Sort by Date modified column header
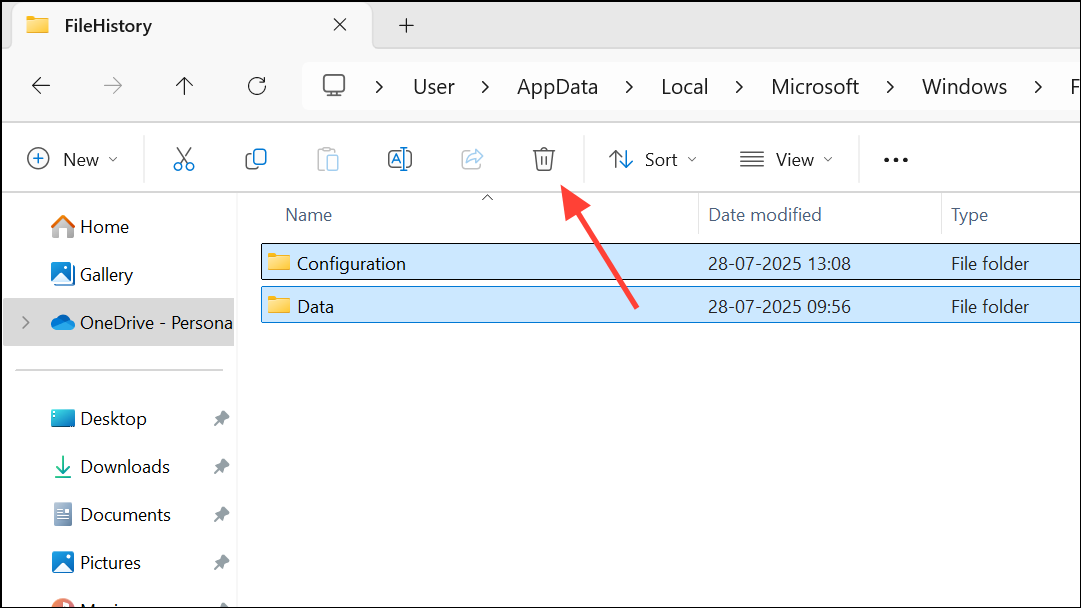Screen dimensions: 1081x608 coord(765,215)
